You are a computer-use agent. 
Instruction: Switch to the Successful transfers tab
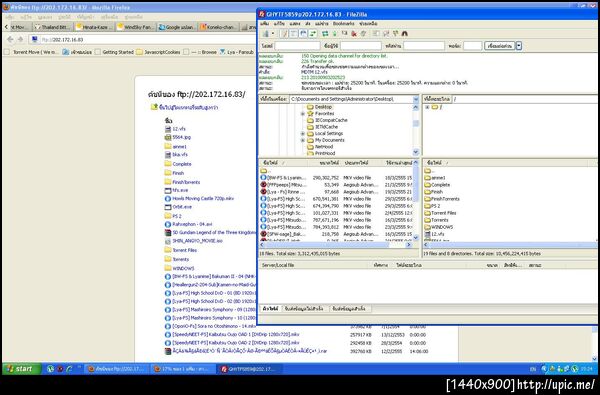(x=349, y=308)
